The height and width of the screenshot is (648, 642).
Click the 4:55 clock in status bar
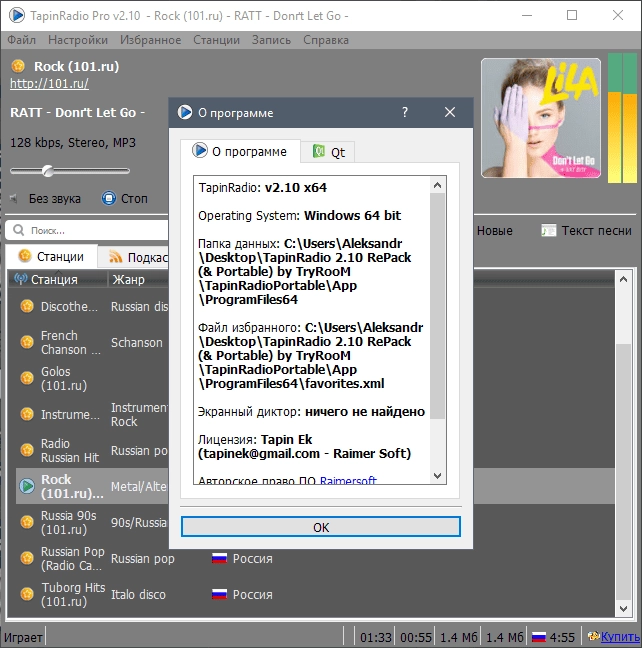[562, 637]
